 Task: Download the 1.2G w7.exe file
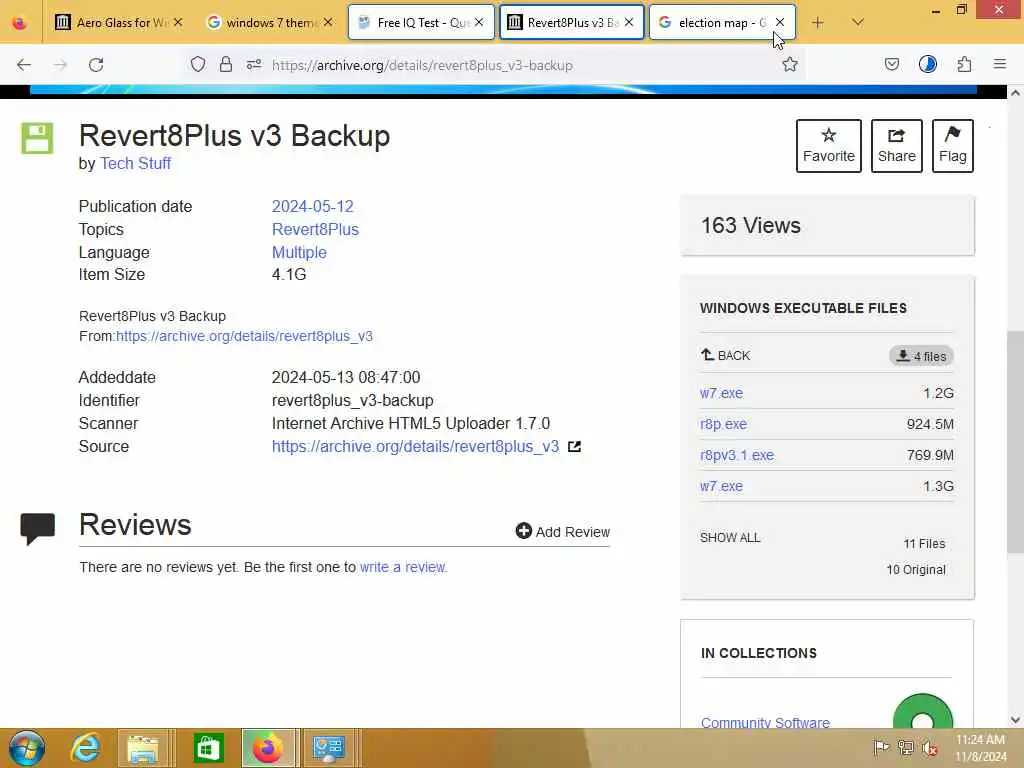[x=721, y=393]
